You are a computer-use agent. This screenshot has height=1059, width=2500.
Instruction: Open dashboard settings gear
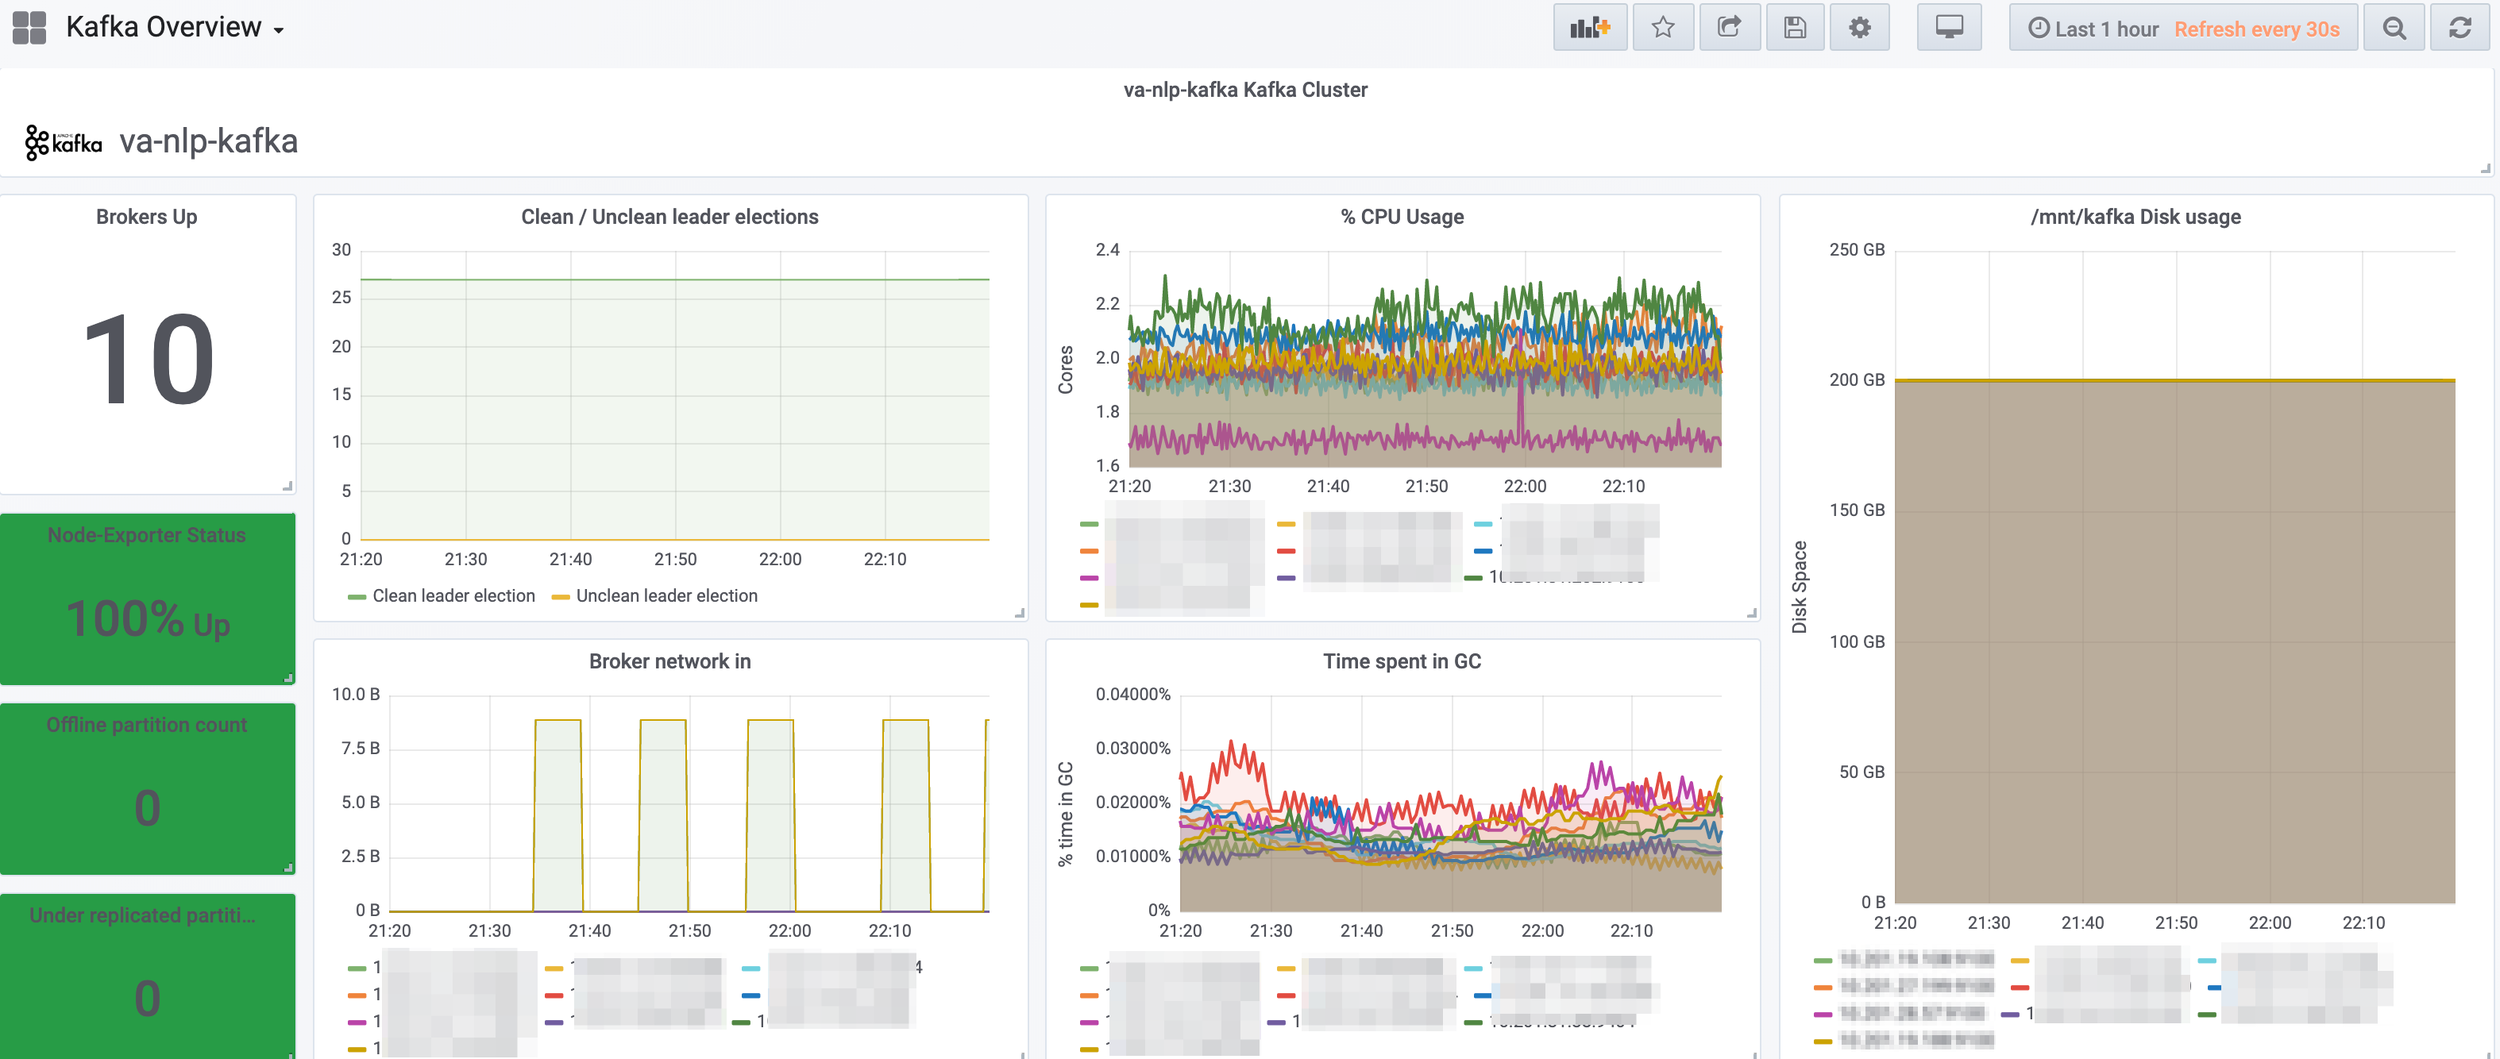coord(1859,28)
